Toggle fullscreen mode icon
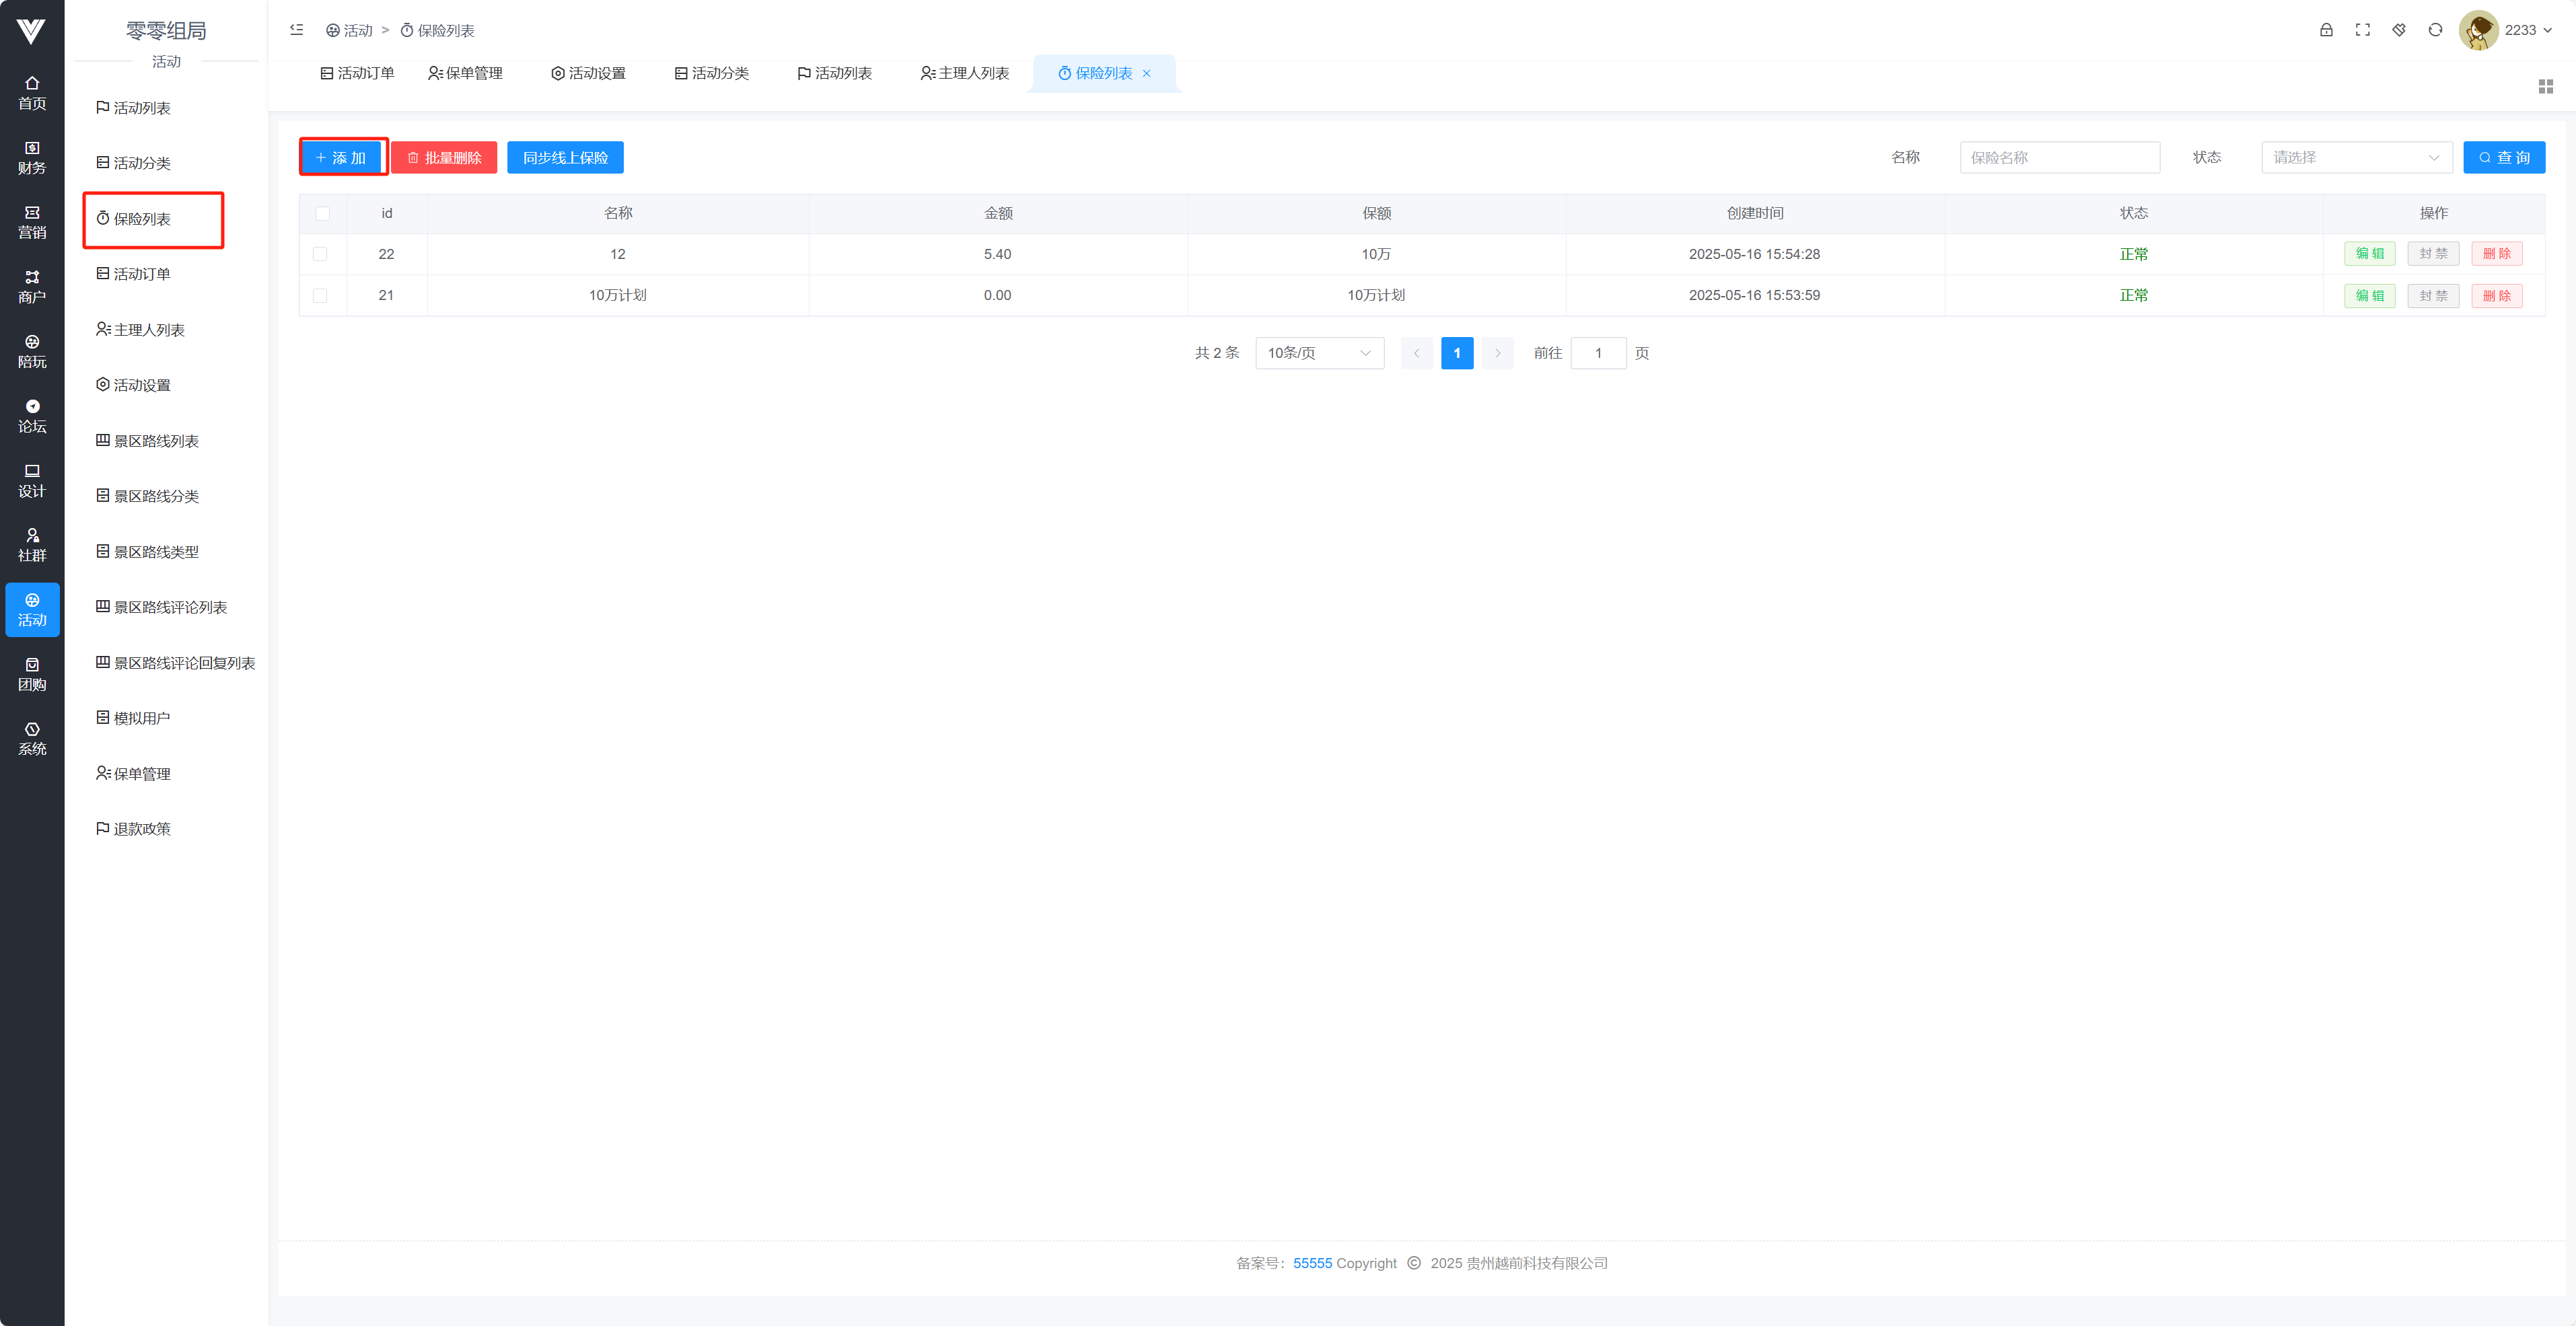The height and width of the screenshot is (1326, 2576). [2362, 30]
